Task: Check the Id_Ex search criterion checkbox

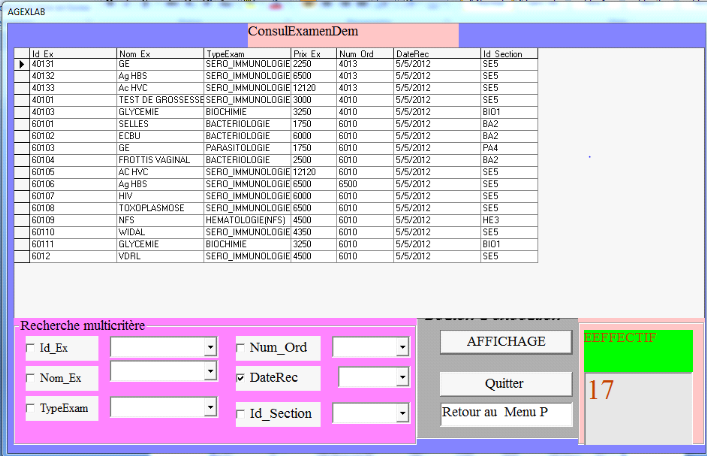Action: click(x=30, y=348)
